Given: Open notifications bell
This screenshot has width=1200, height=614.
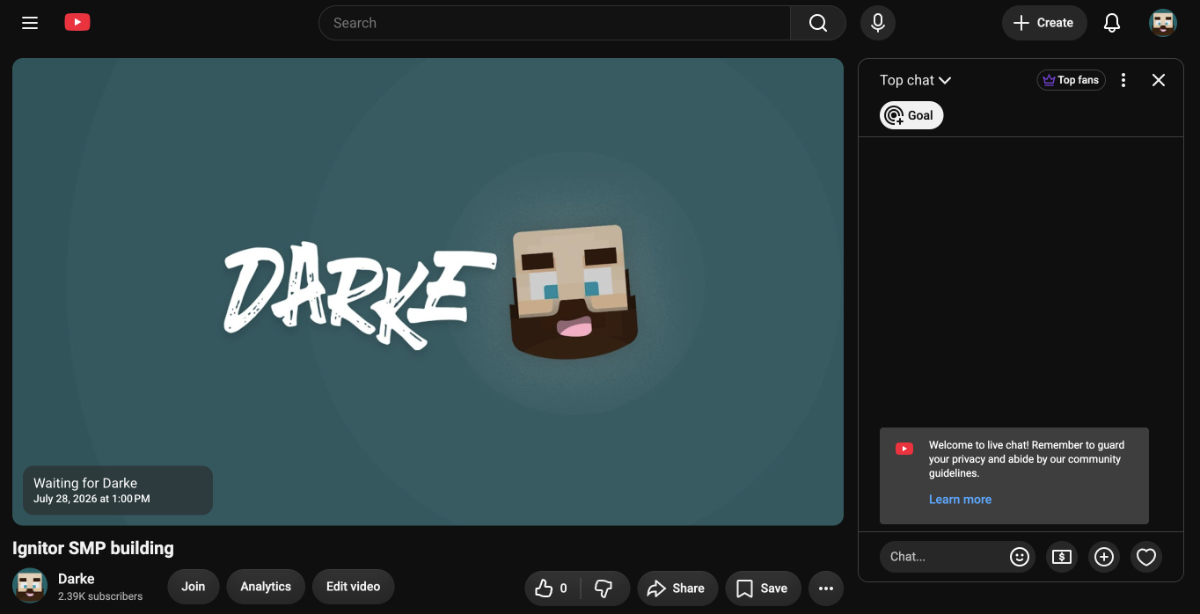Looking at the screenshot, I should (x=1112, y=23).
